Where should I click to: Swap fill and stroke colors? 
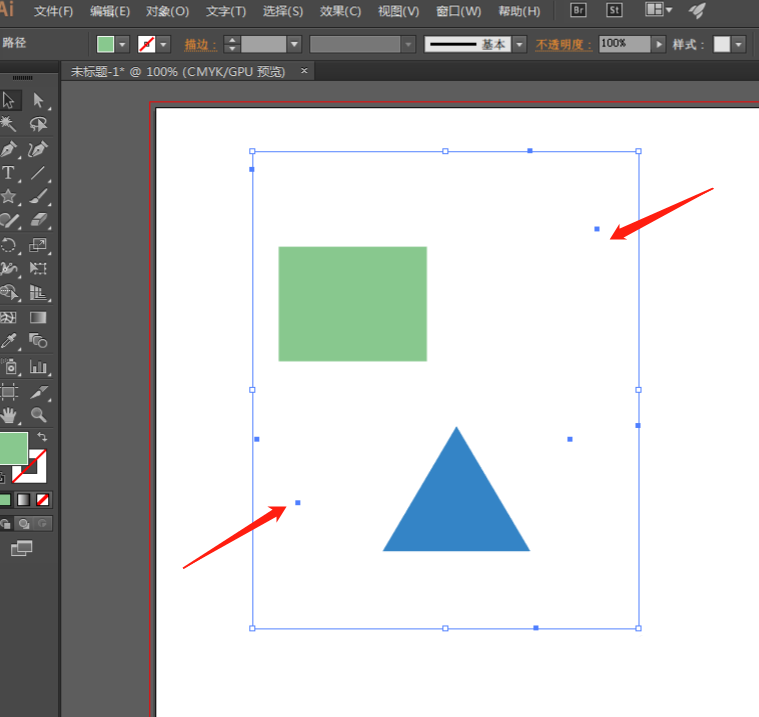click(x=42, y=438)
